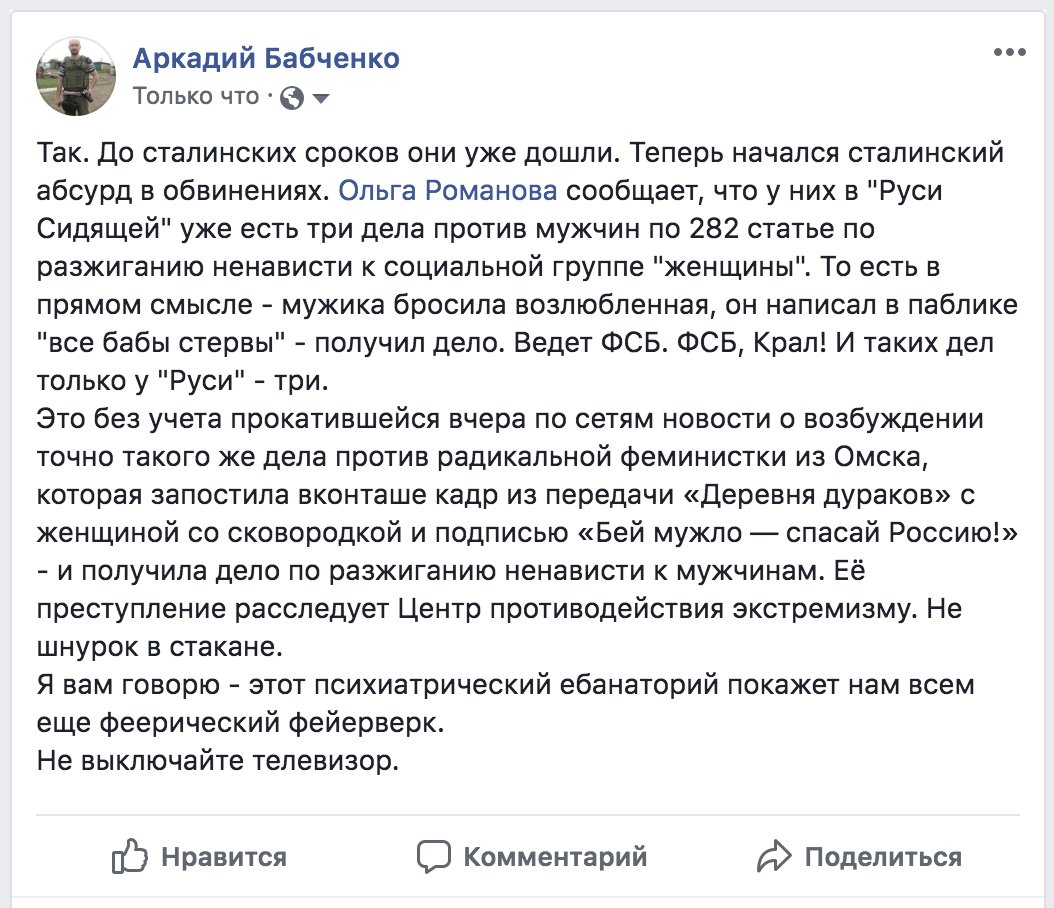Image resolution: width=1054 pixels, height=908 pixels.
Task: Click the opening line about сталинских сроков
Action: pos(326,153)
